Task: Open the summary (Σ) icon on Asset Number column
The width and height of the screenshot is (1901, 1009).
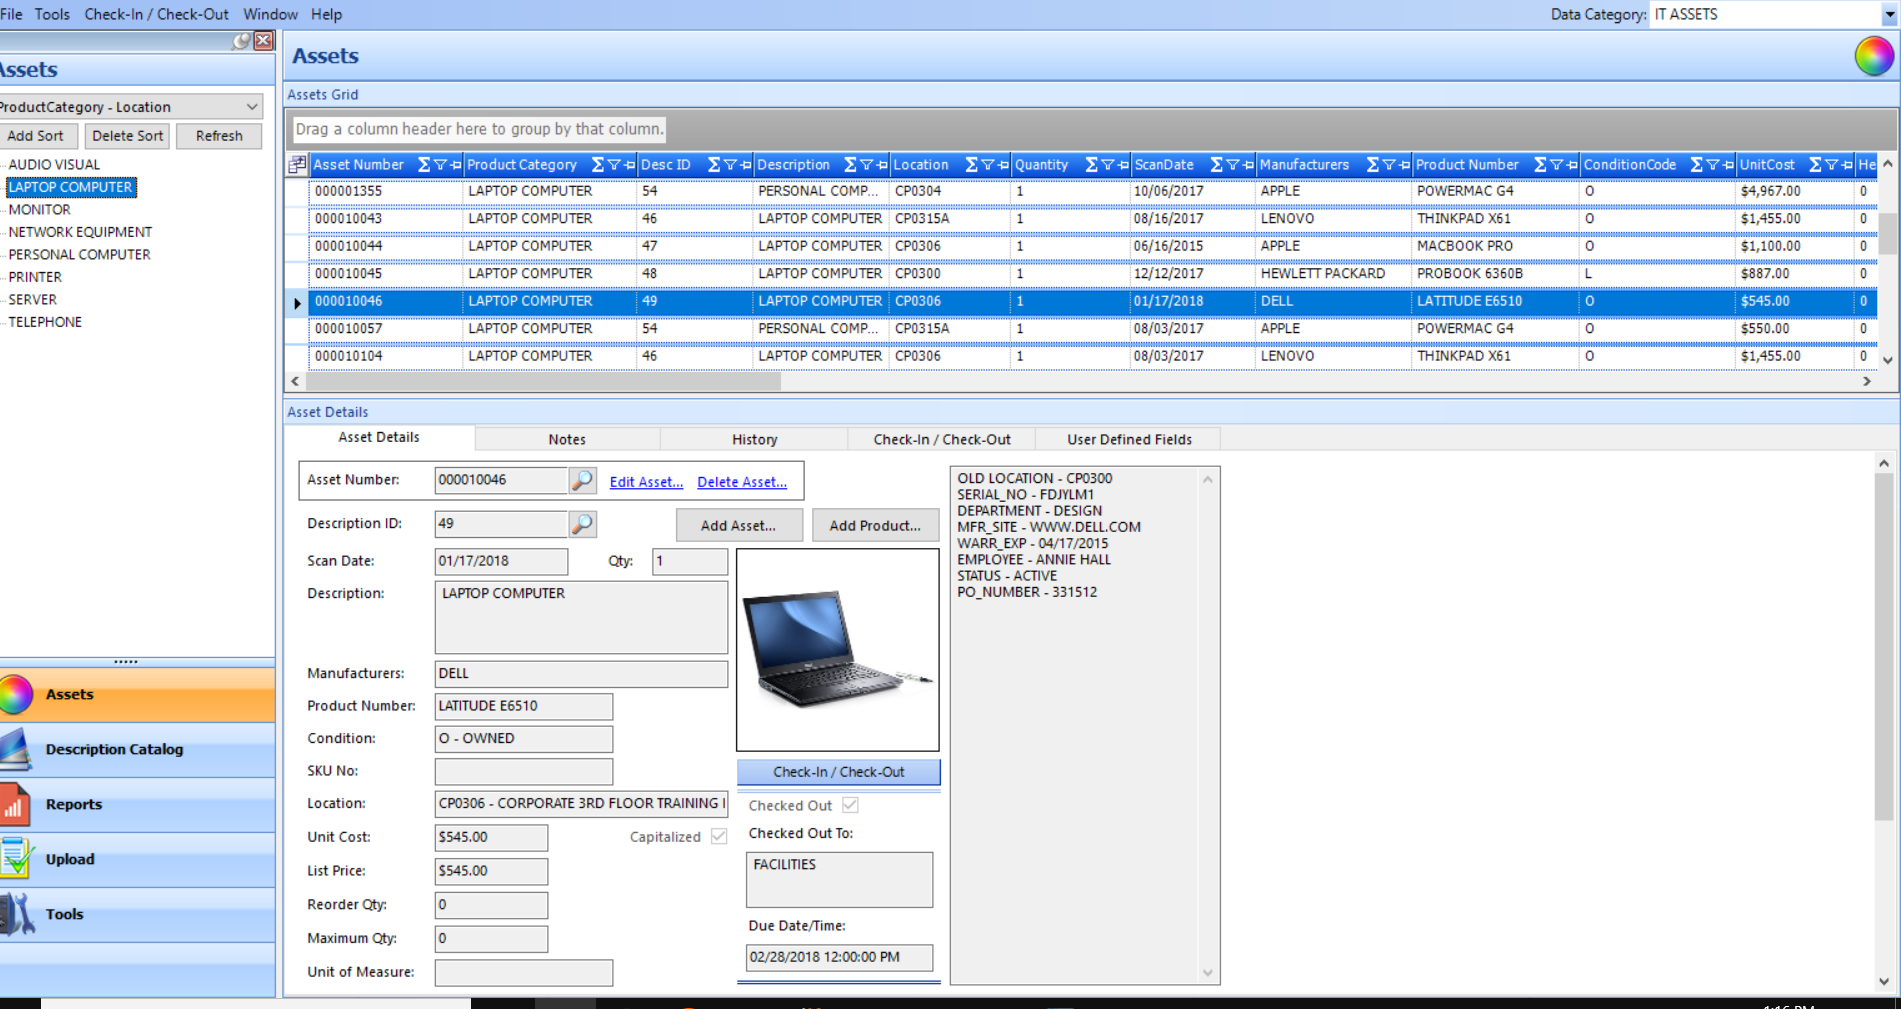Action: point(422,164)
